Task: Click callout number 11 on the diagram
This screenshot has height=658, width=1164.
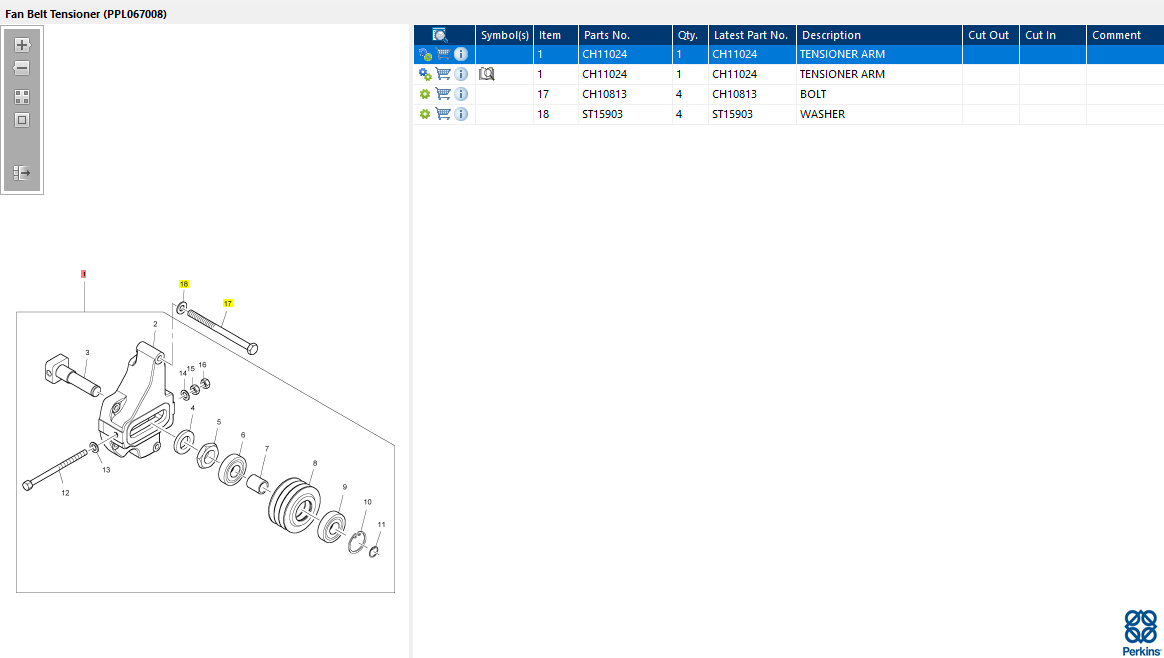Action: coord(381,524)
